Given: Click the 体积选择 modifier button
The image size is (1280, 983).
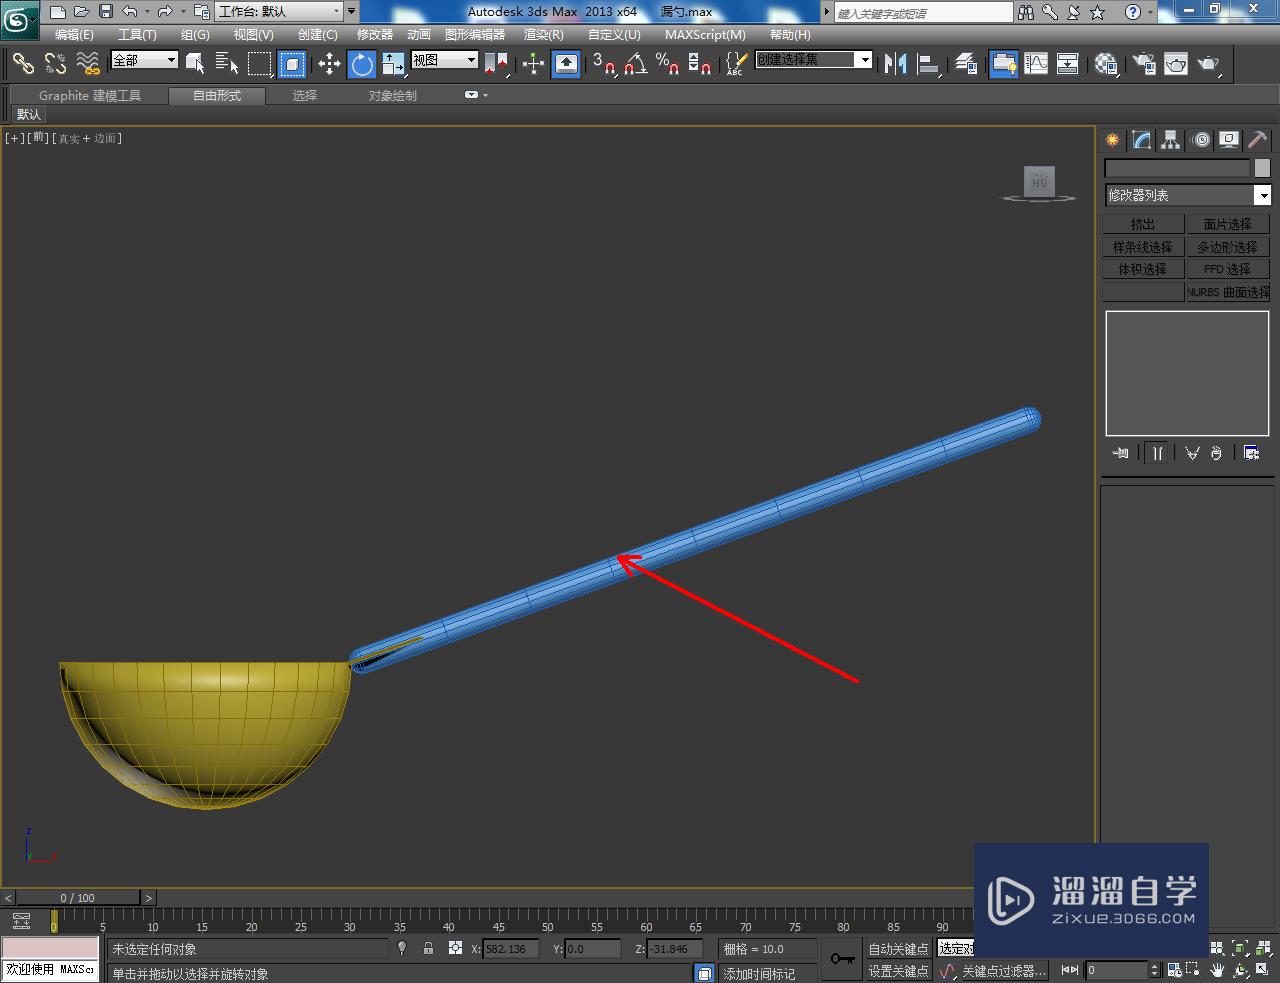Looking at the screenshot, I should tap(1143, 269).
